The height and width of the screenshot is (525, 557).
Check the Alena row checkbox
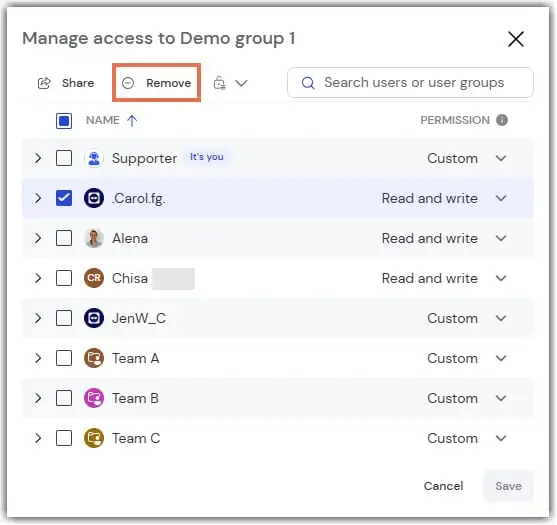[x=64, y=238]
